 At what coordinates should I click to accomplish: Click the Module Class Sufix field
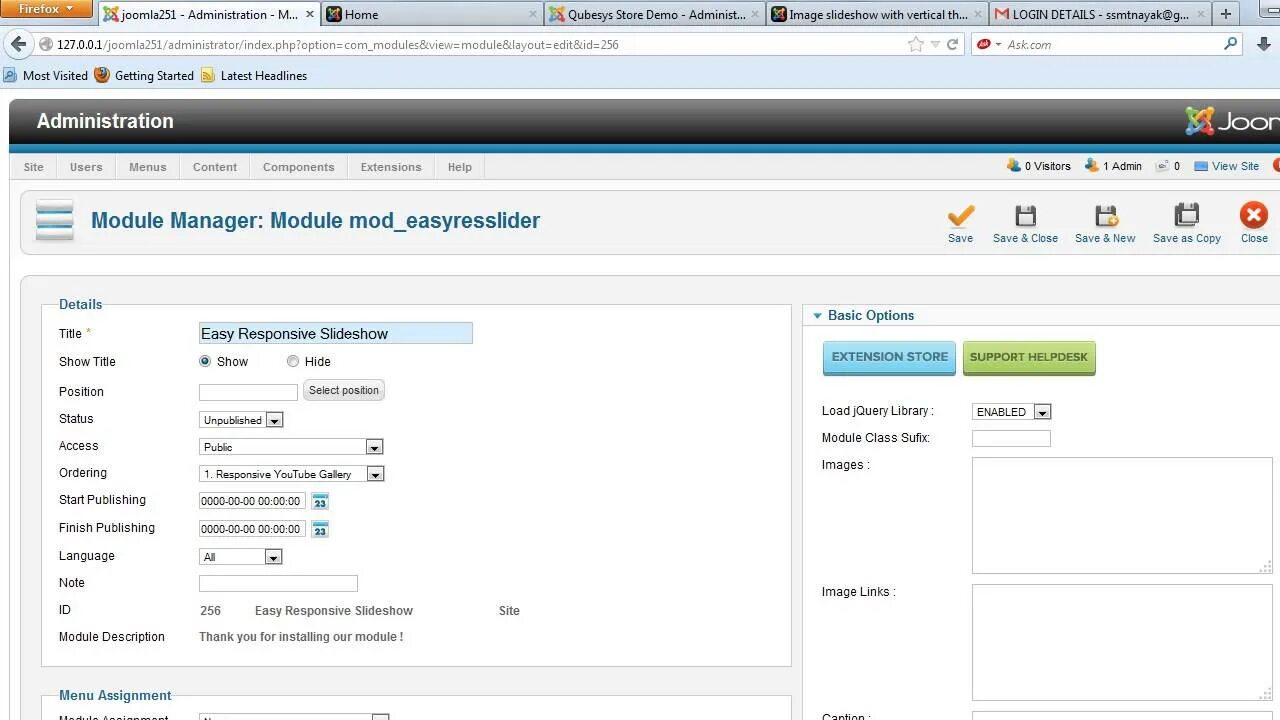1011,438
